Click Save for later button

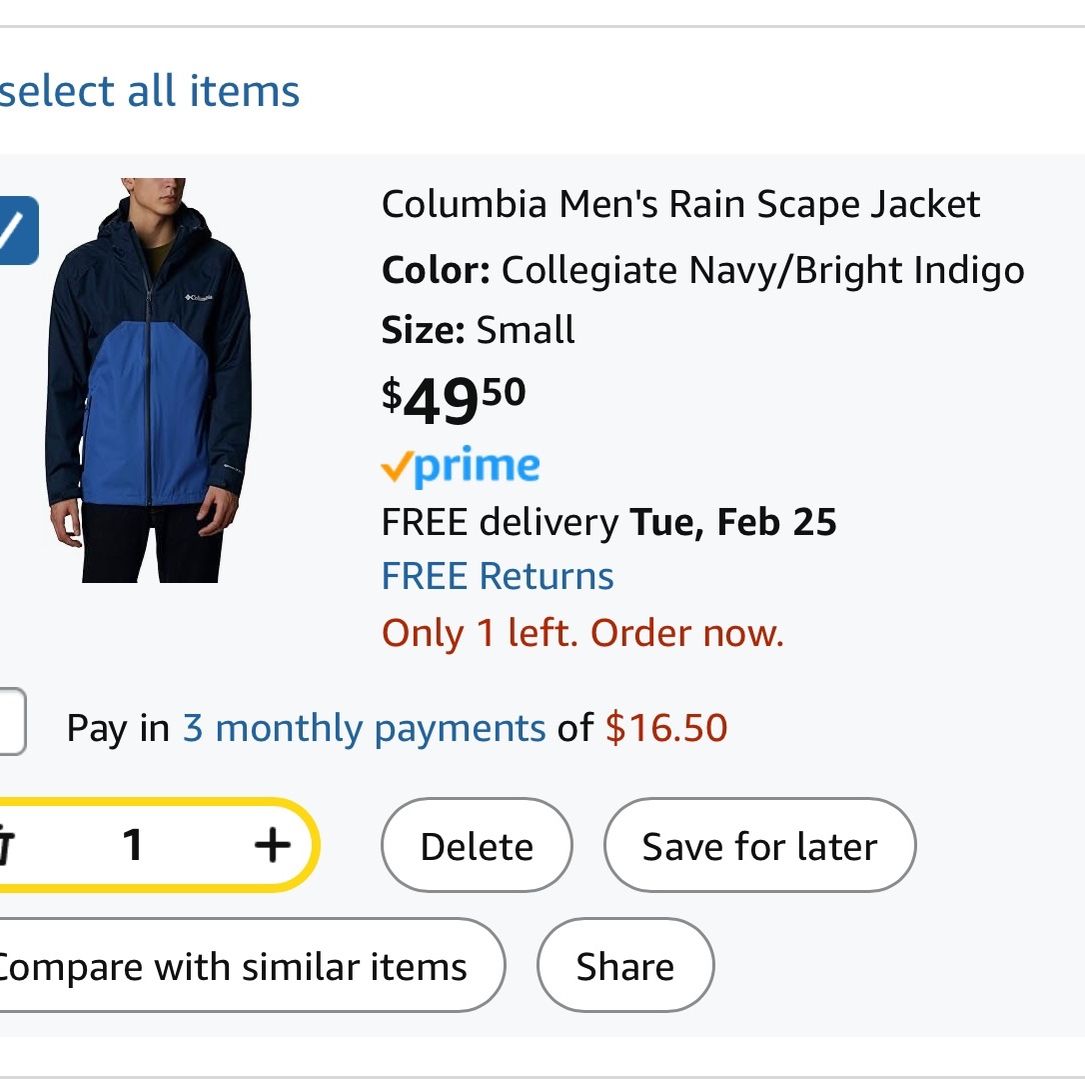coord(760,845)
